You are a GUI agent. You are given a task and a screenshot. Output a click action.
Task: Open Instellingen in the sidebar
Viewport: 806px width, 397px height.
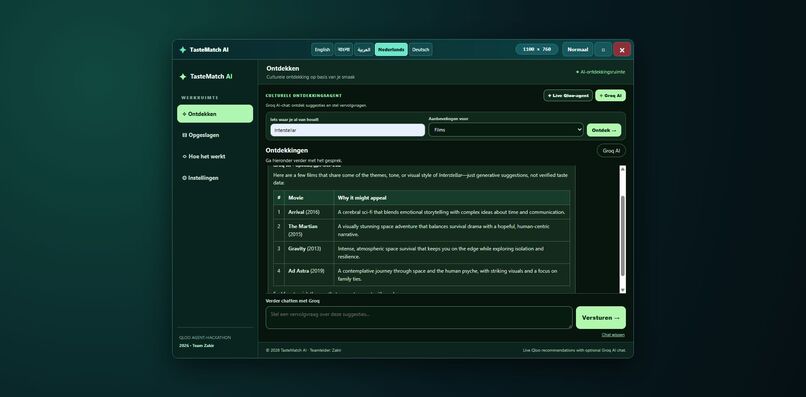click(215, 178)
